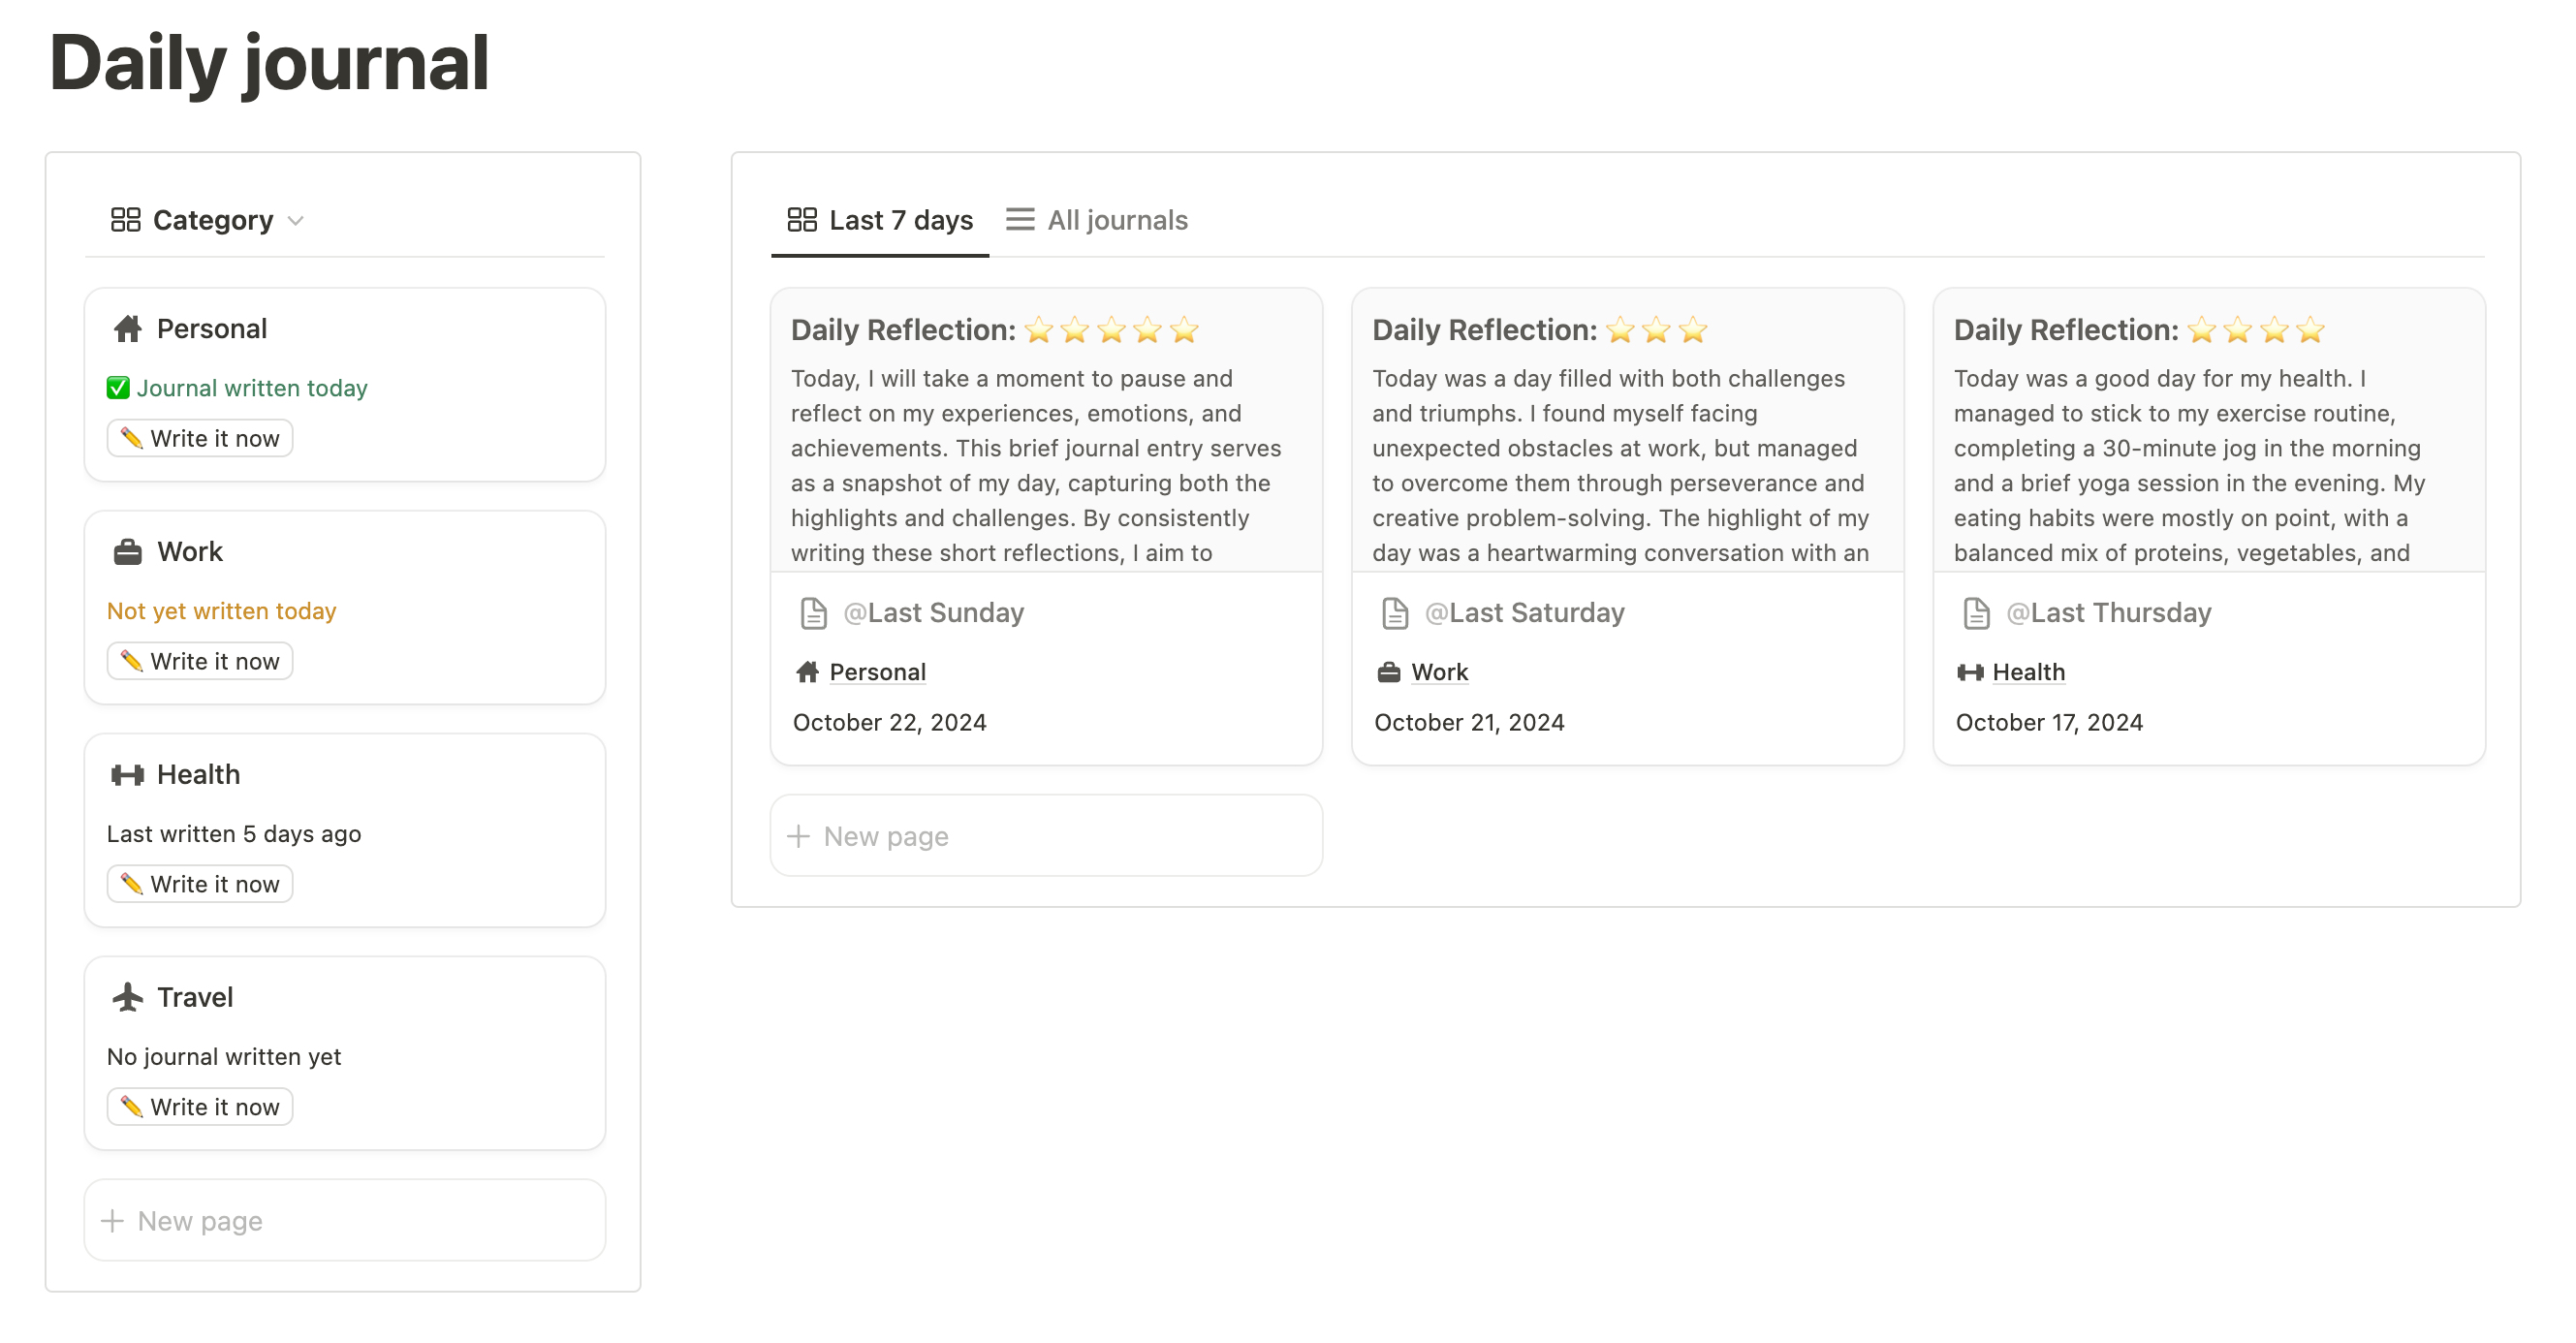The height and width of the screenshot is (1343, 2576).
Task: Open the Work category link on the October 21 card
Action: tap(1438, 672)
